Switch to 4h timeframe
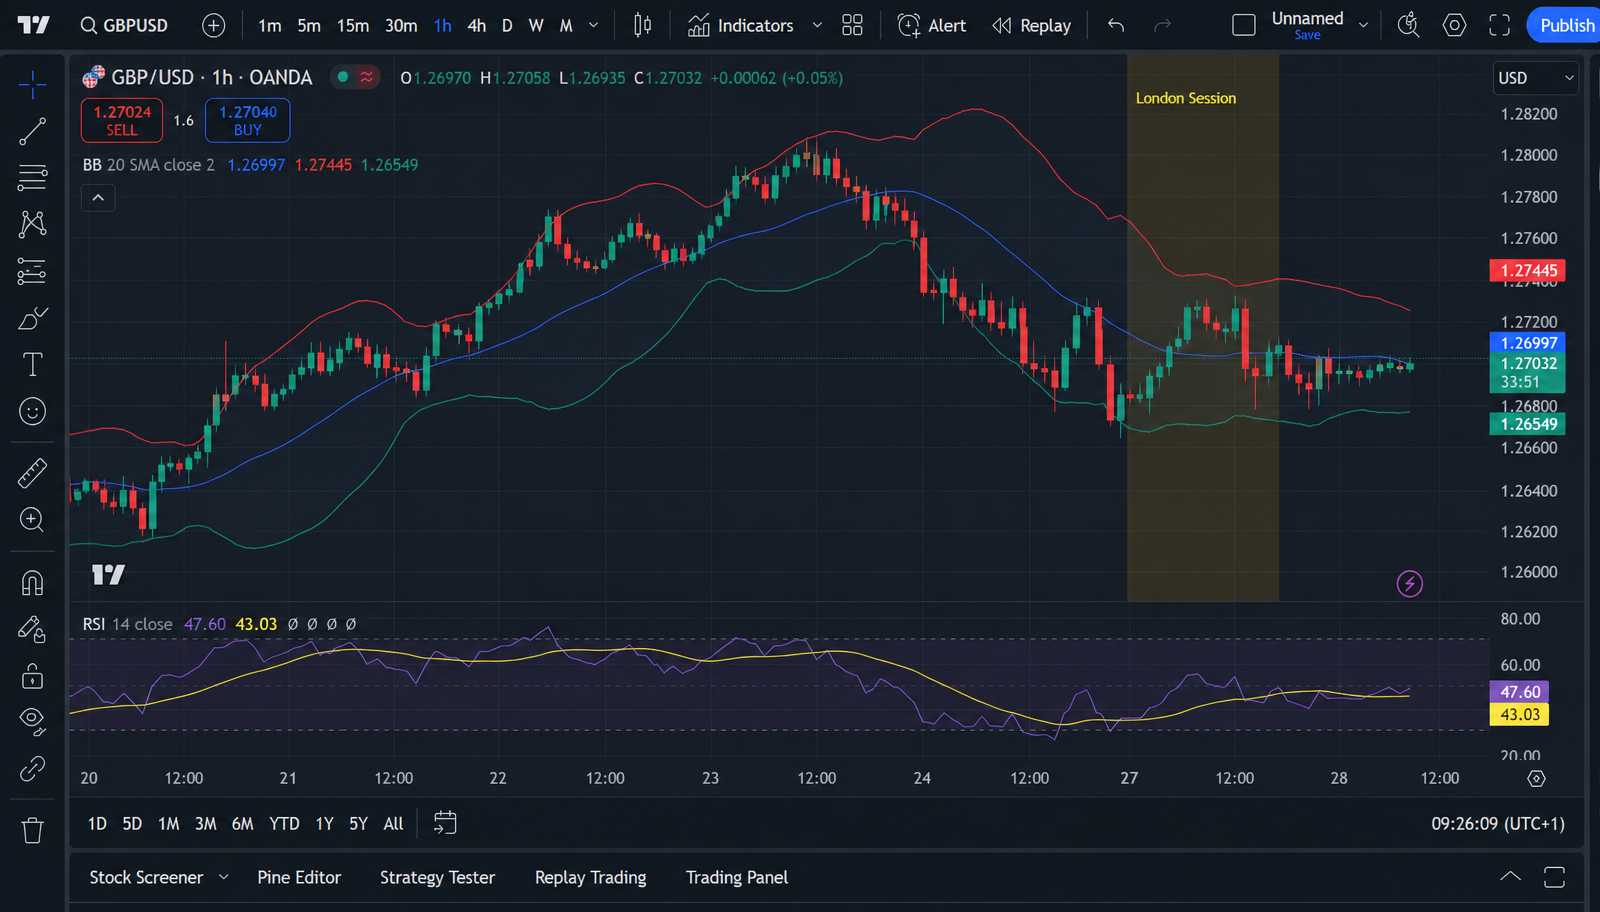1600x912 pixels. click(477, 25)
